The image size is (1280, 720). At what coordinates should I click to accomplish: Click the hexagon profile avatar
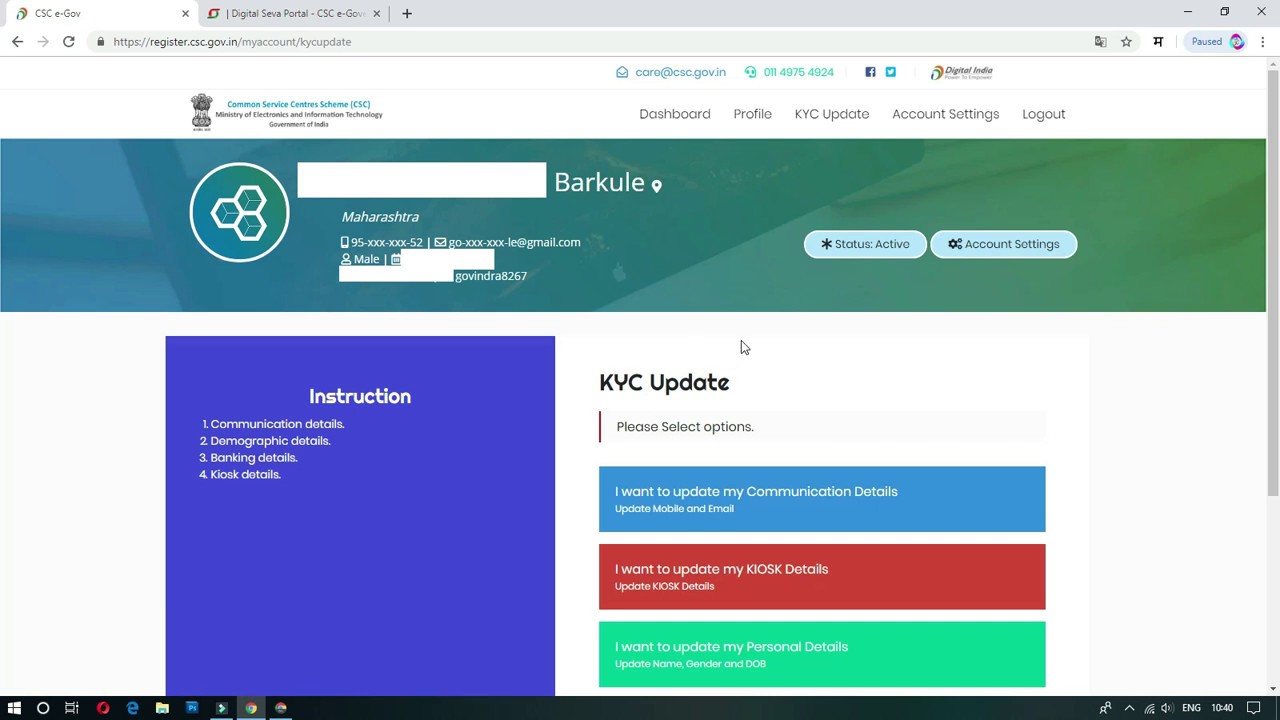click(239, 212)
